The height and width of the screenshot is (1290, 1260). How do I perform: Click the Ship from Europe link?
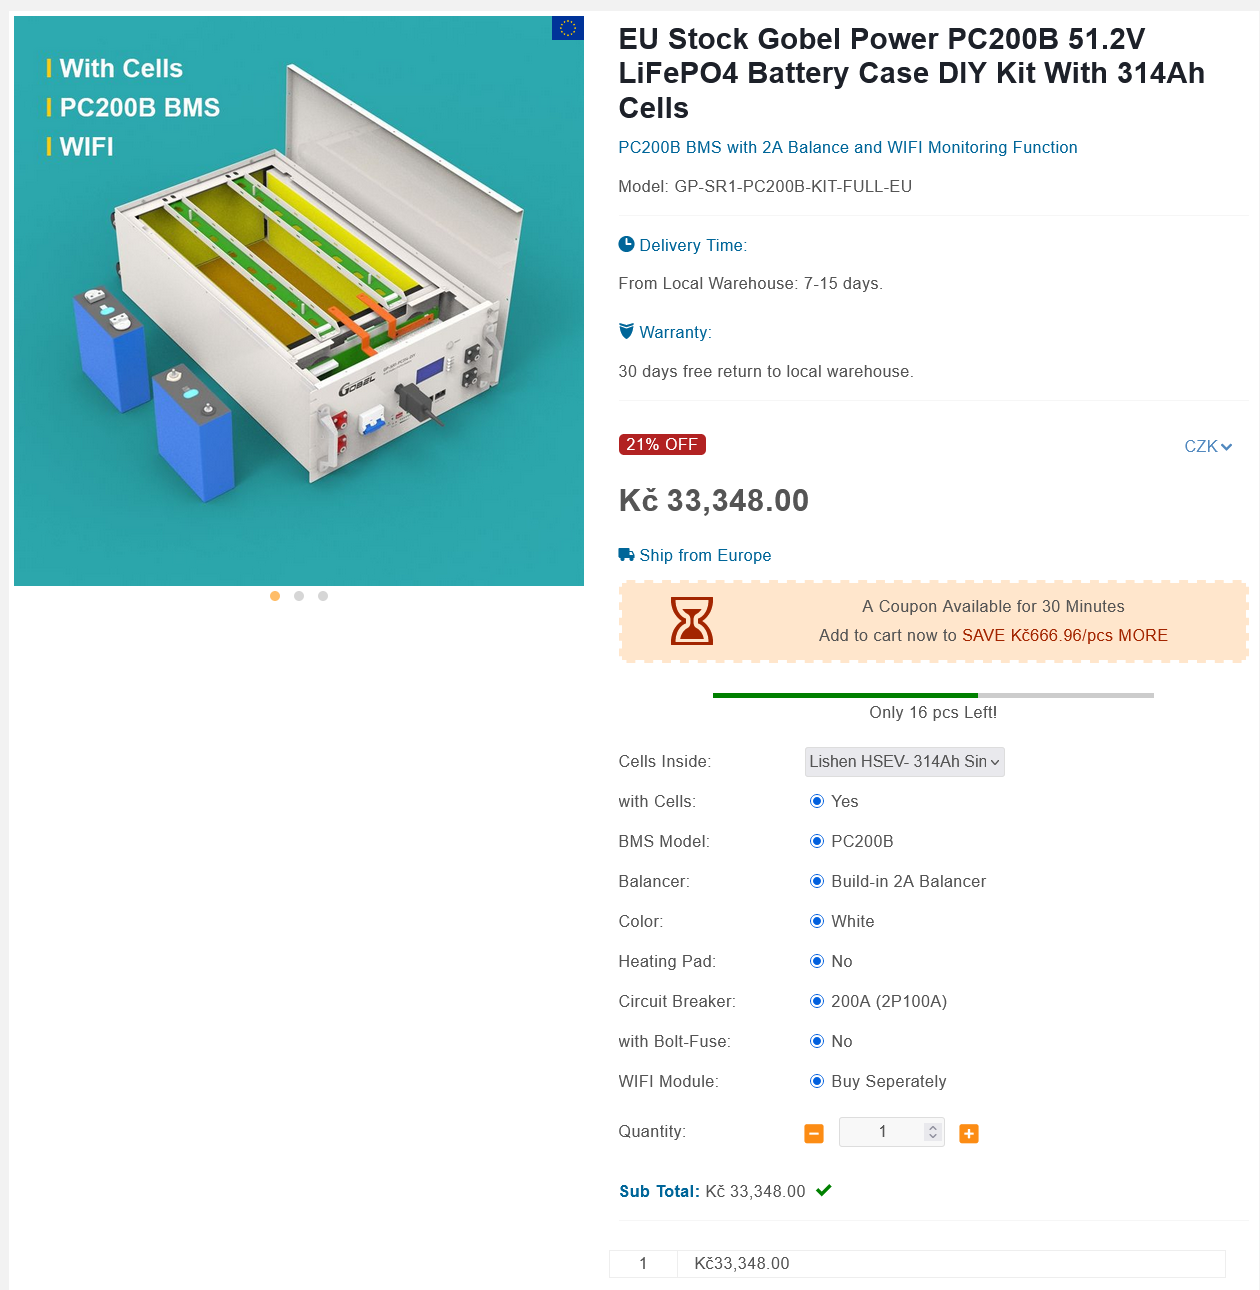pyautogui.click(x=705, y=555)
